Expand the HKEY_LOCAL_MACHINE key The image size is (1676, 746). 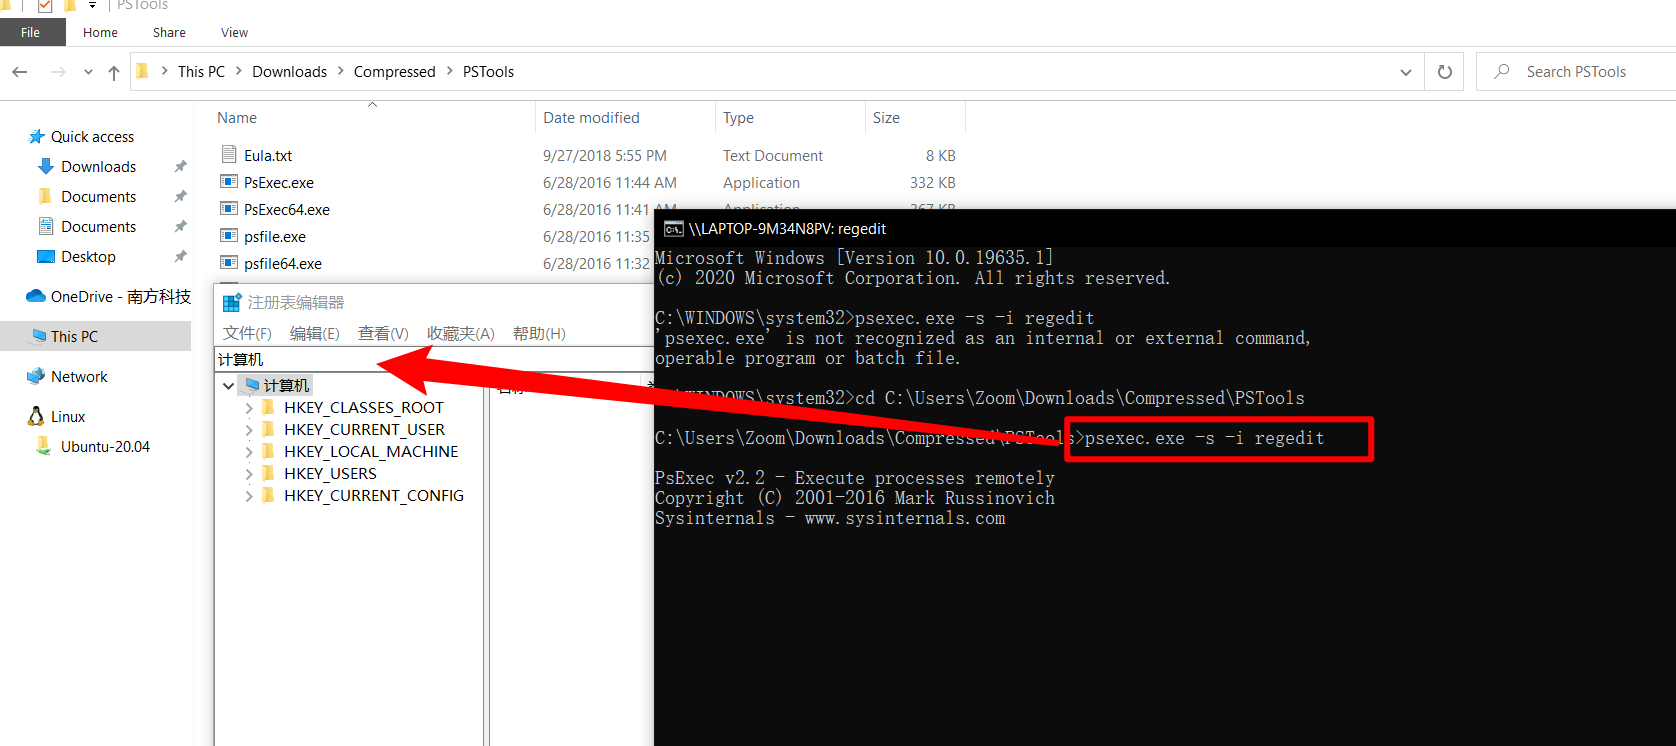(249, 452)
